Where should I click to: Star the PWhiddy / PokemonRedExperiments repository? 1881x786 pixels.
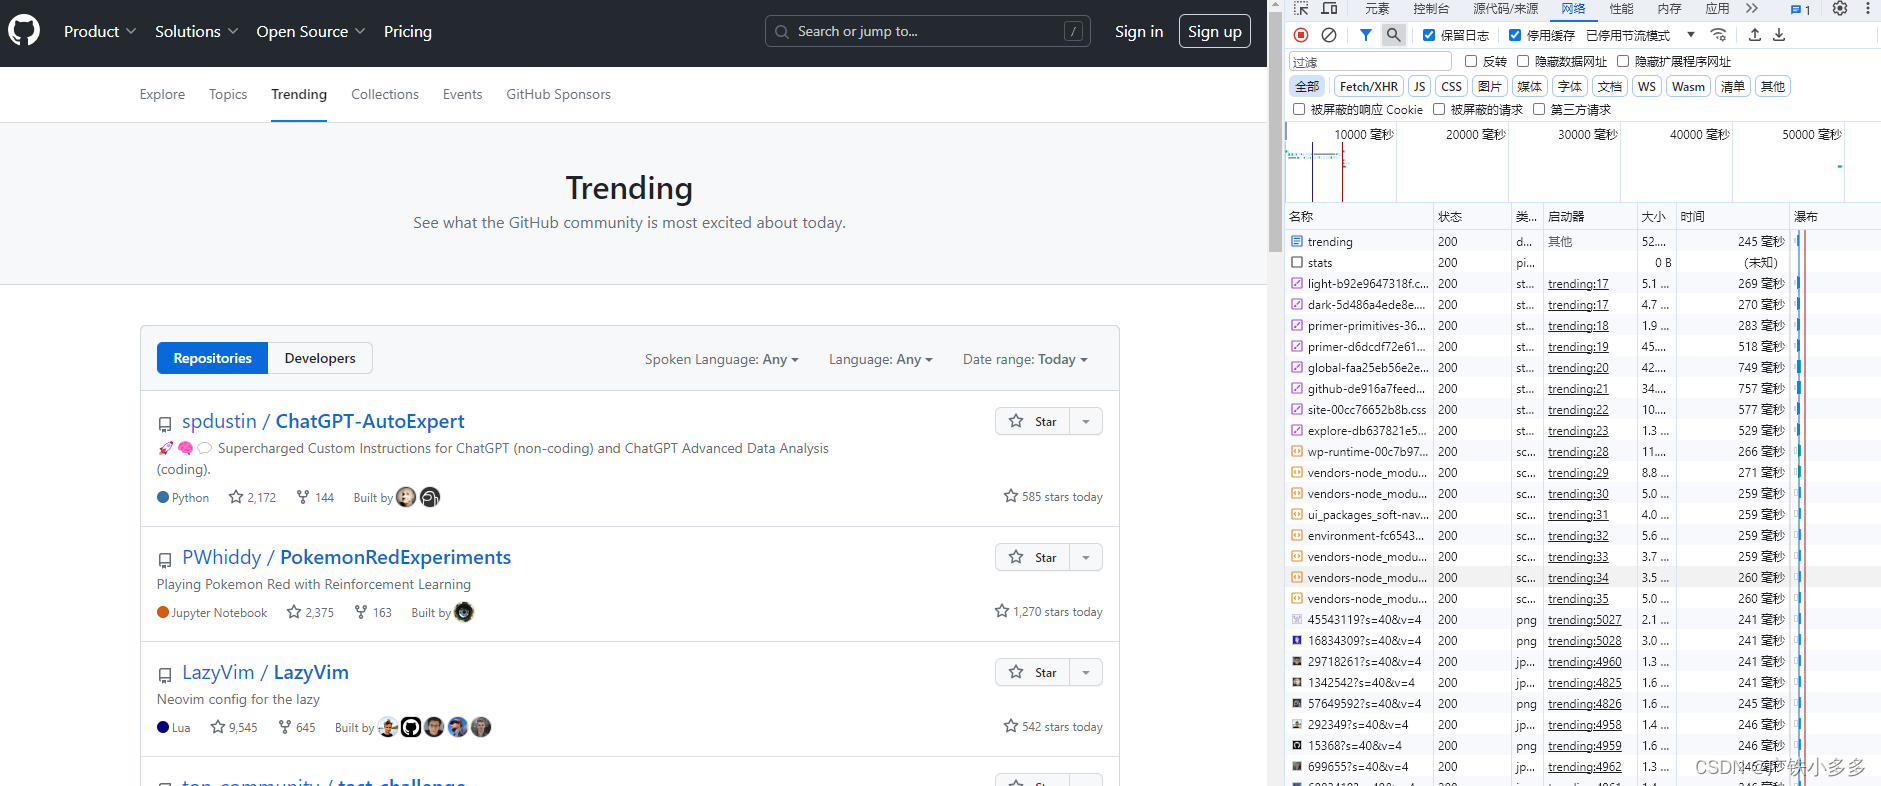(1033, 557)
